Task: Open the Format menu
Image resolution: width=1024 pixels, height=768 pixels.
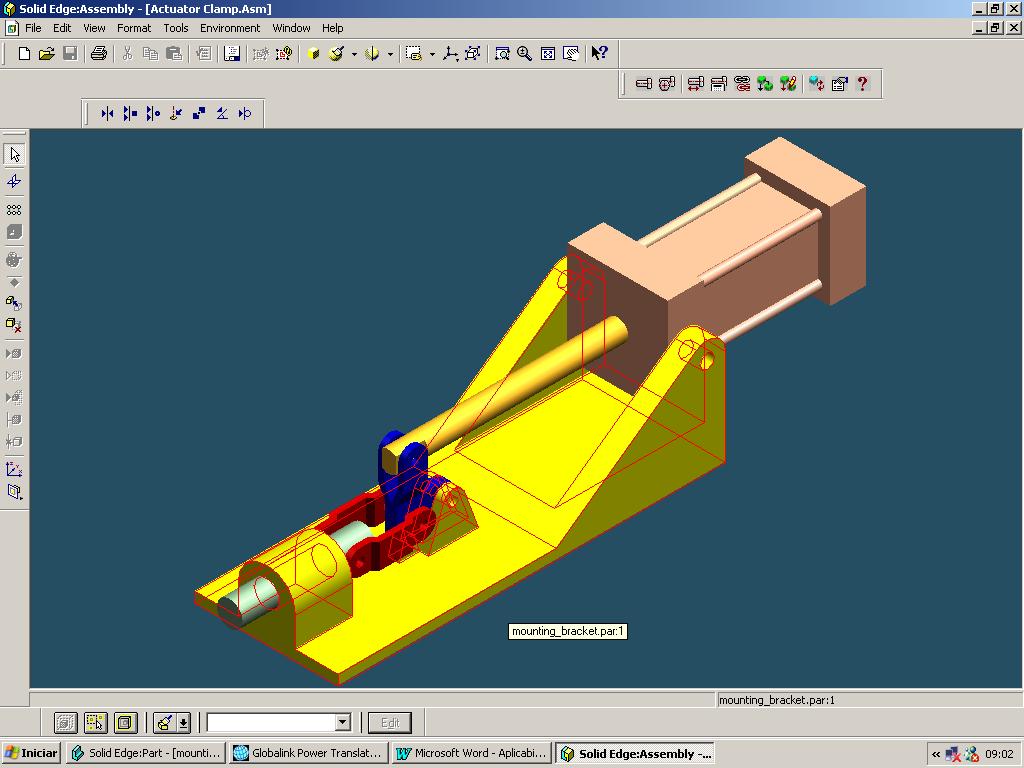Action: coord(134,28)
